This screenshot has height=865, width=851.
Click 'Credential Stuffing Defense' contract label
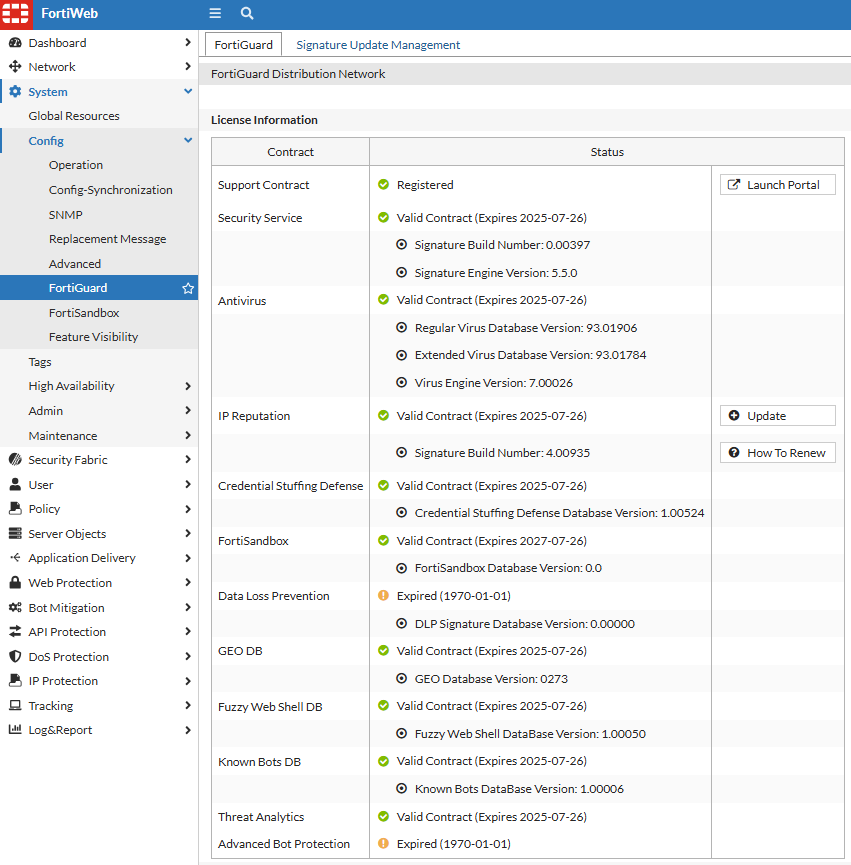pos(291,485)
